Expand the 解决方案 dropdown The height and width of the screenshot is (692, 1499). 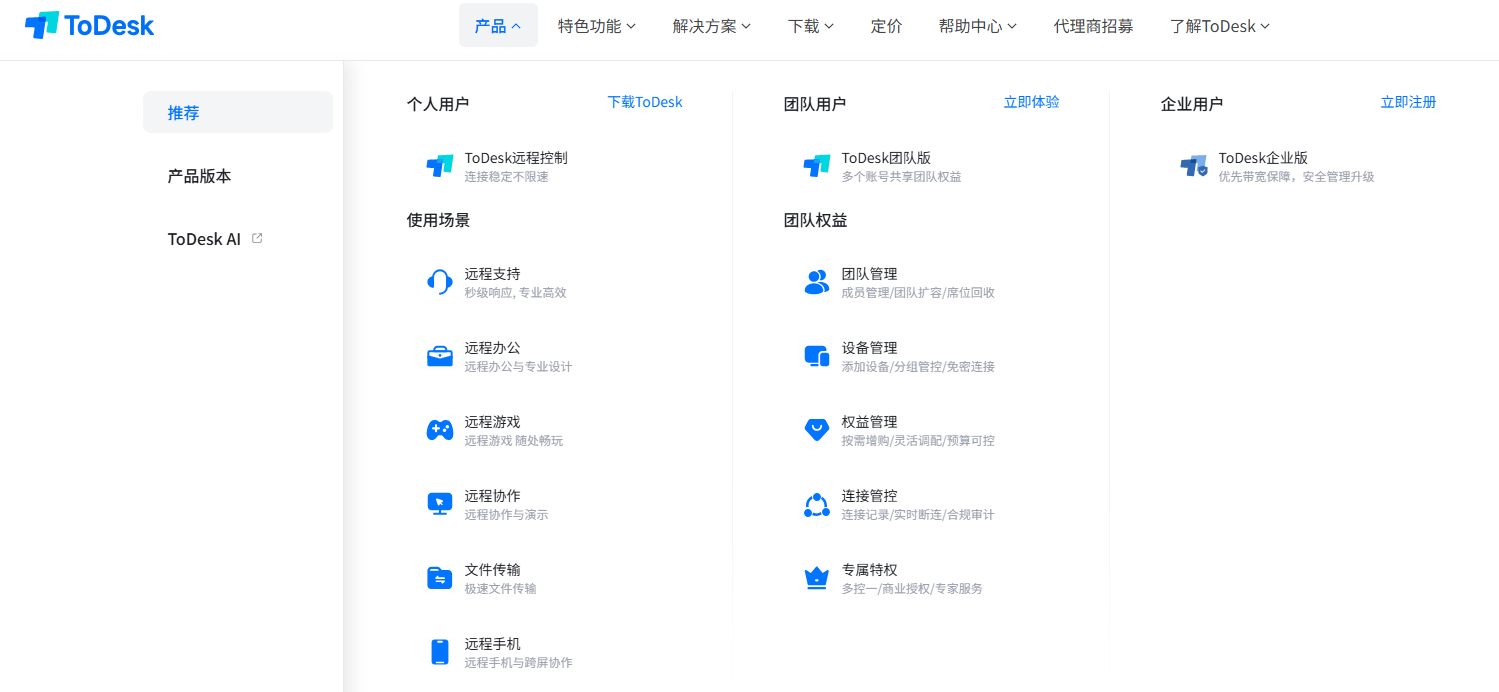point(712,26)
